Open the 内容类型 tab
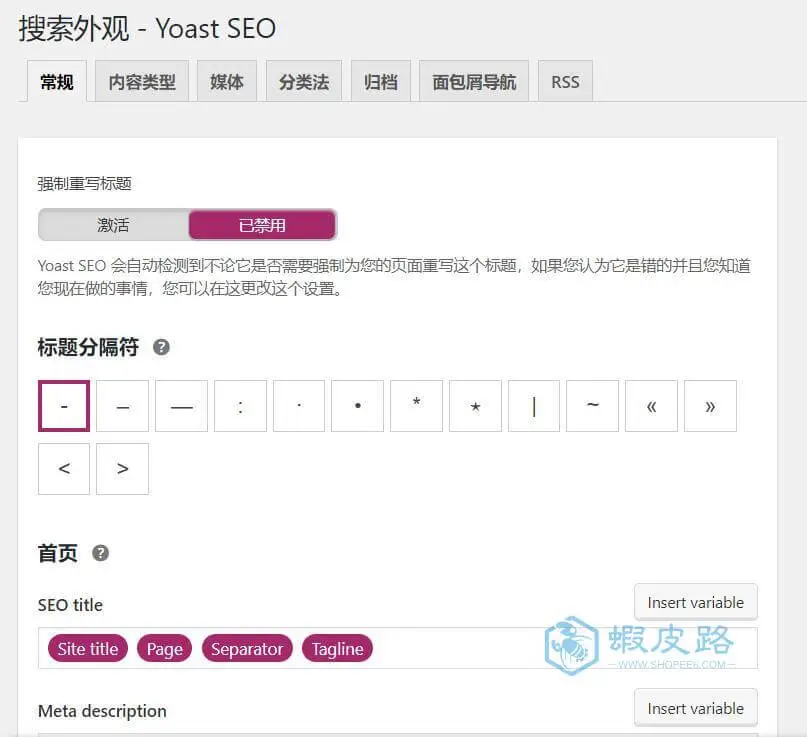This screenshot has height=737, width=807. click(x=142, y=81)
